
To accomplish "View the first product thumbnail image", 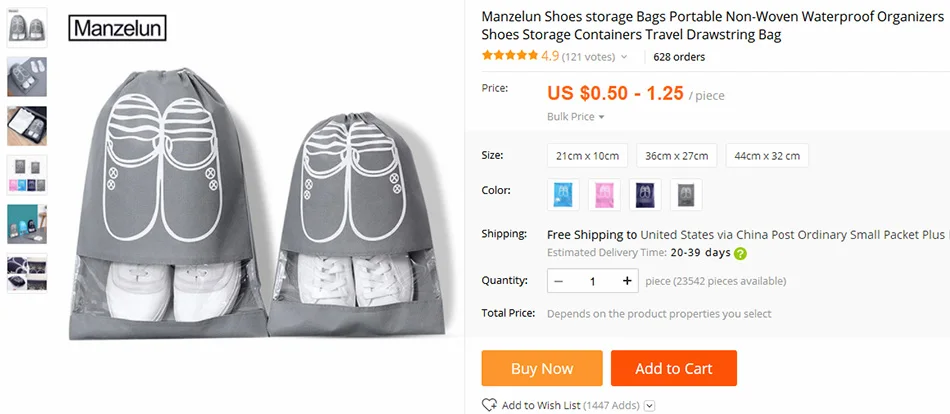I will pos(27,27).
